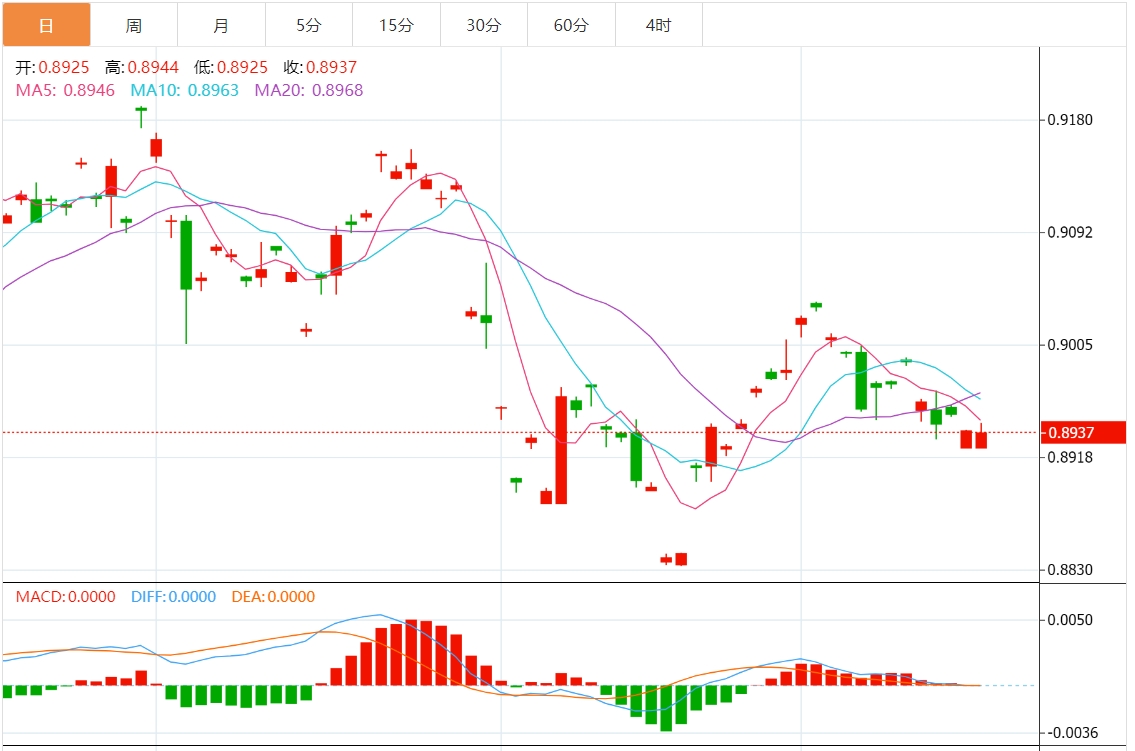Click the MA10: 0.8963 label
This screenshot has height=751, width=1135.
click(185, 90)
